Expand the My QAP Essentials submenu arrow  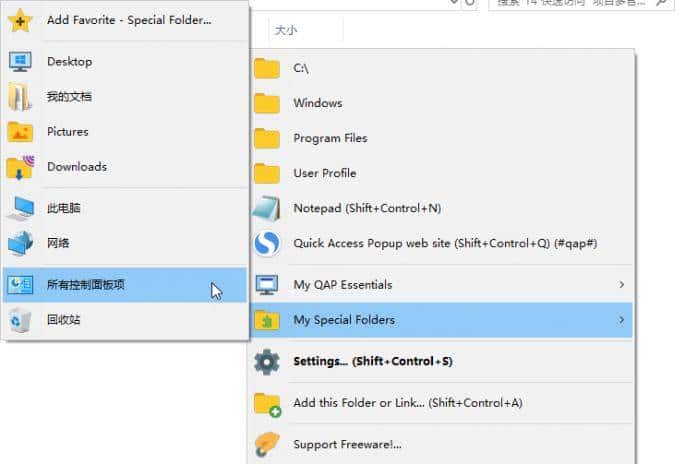tap(621, 285)
